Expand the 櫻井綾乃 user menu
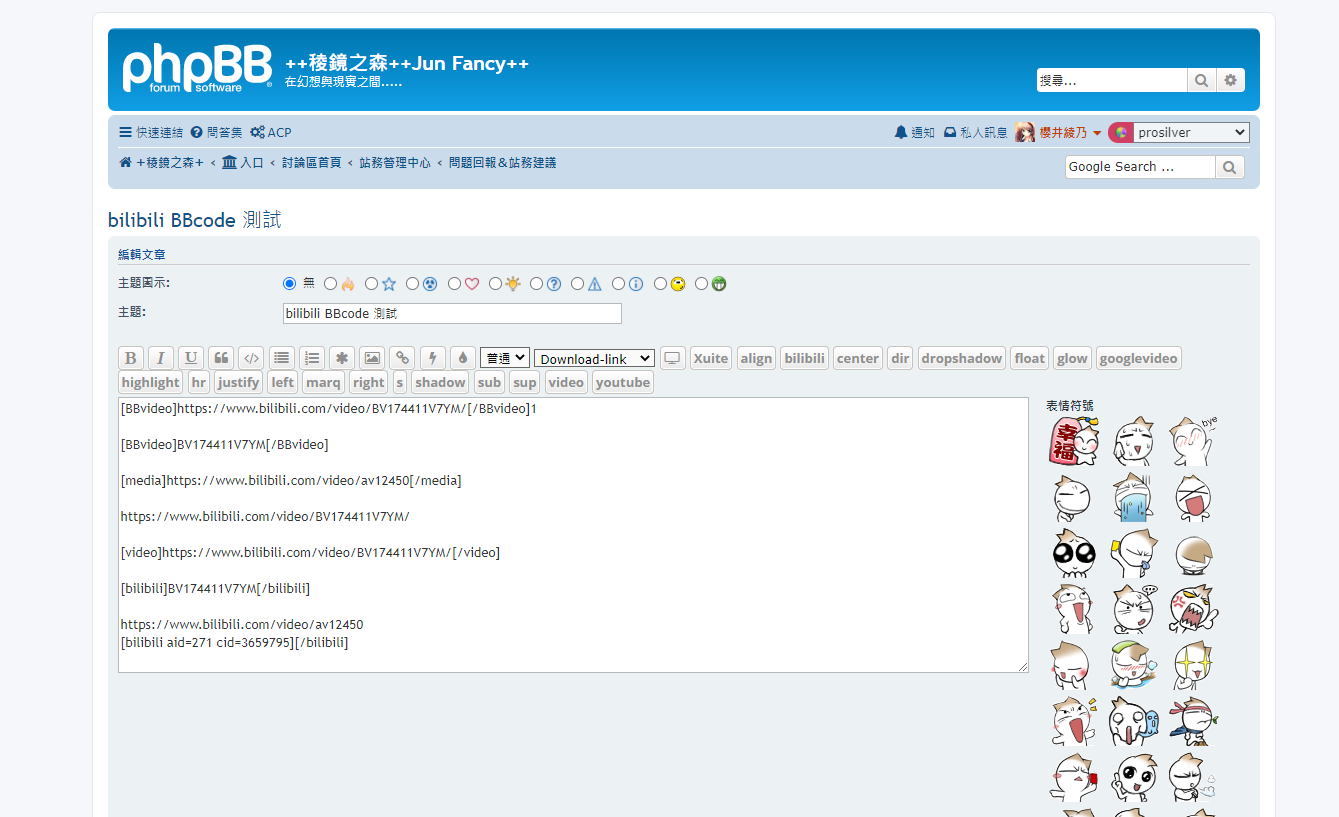1339x817 pixels. coord(1058,133)
